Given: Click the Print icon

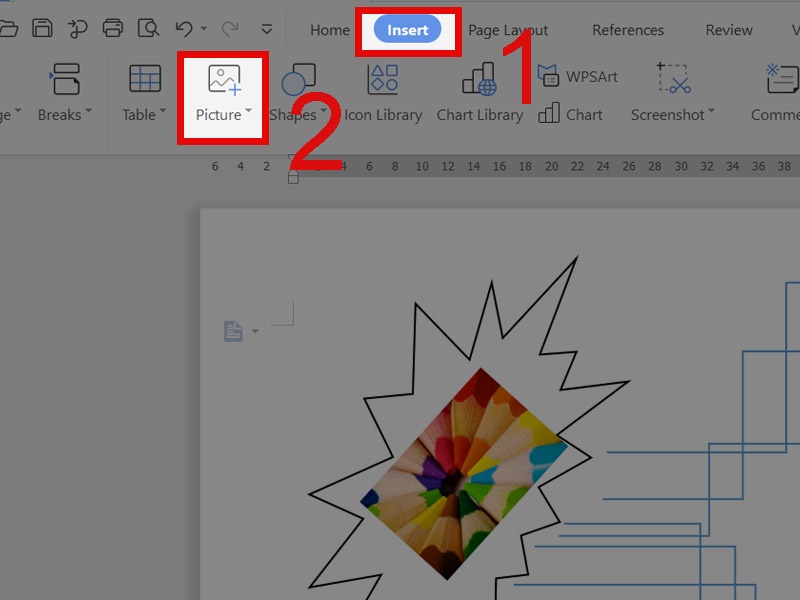Looking at the screenshot, I should pyautogui.click(x=113, y=29).
